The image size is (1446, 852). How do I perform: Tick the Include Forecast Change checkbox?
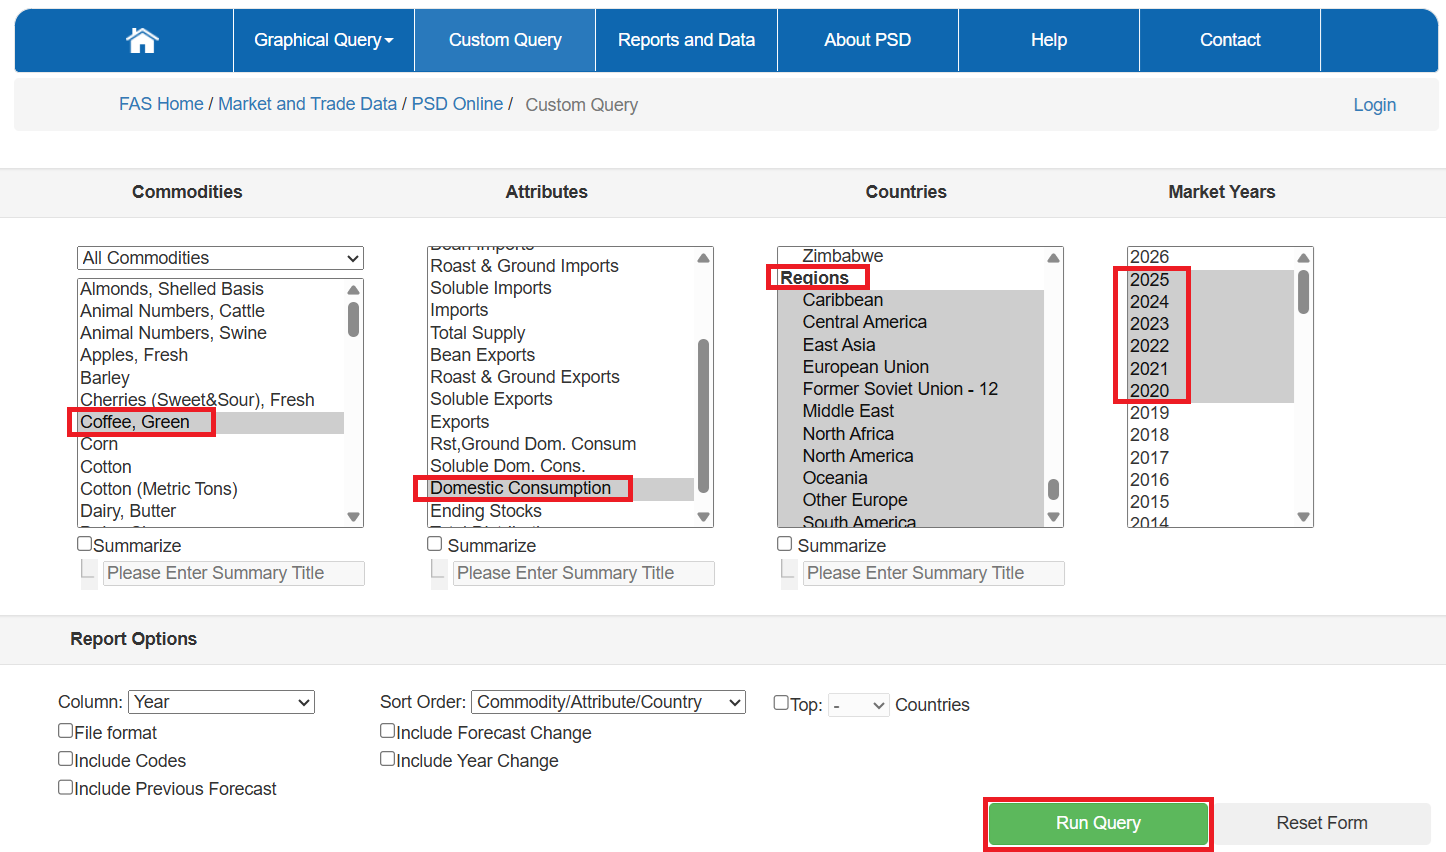point(388,731)
